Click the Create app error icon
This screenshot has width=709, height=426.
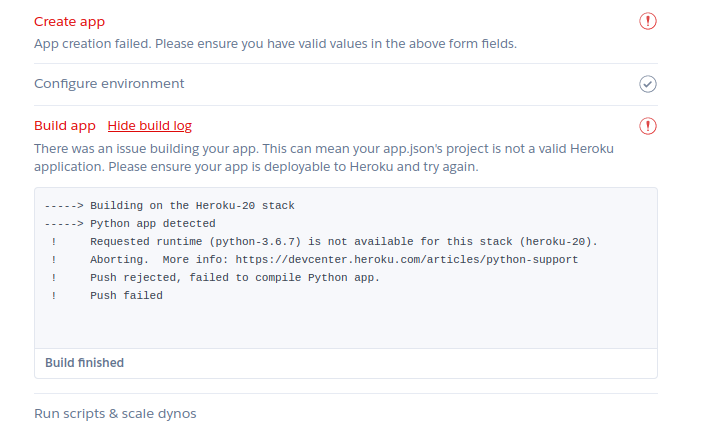tap(648, 21)
